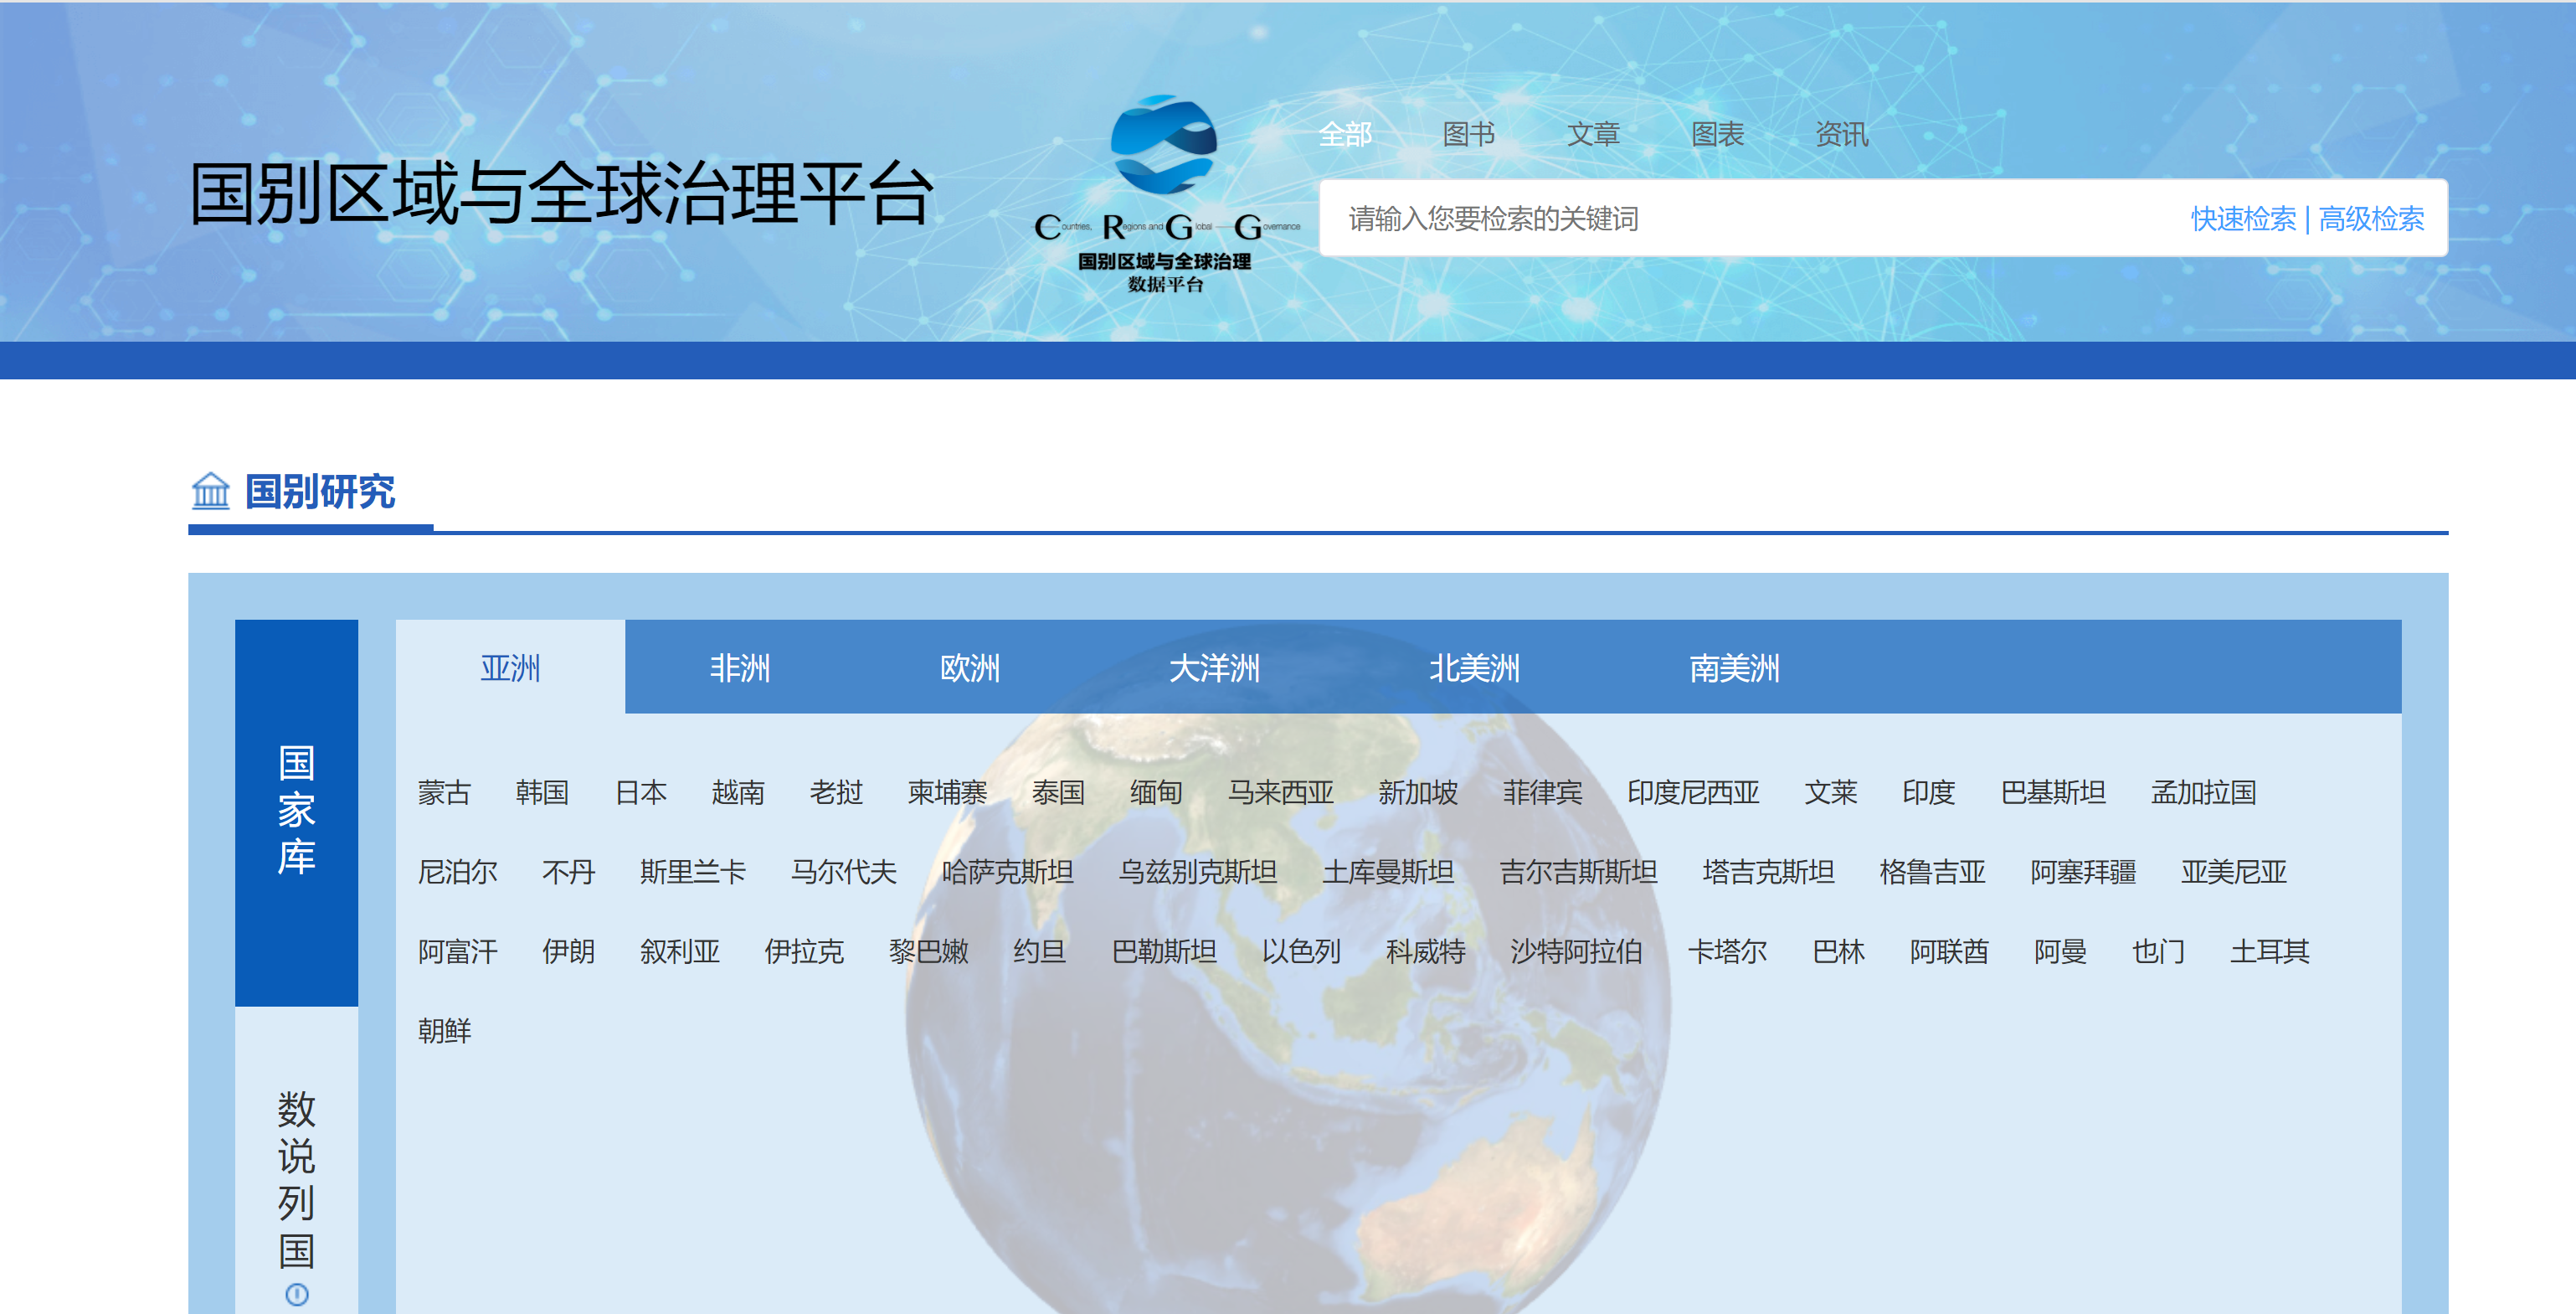Image resolution: width=2576 pixels, height=1314 pixels.
Task: Open the 菲律宾 country link
Action: 1542,793
